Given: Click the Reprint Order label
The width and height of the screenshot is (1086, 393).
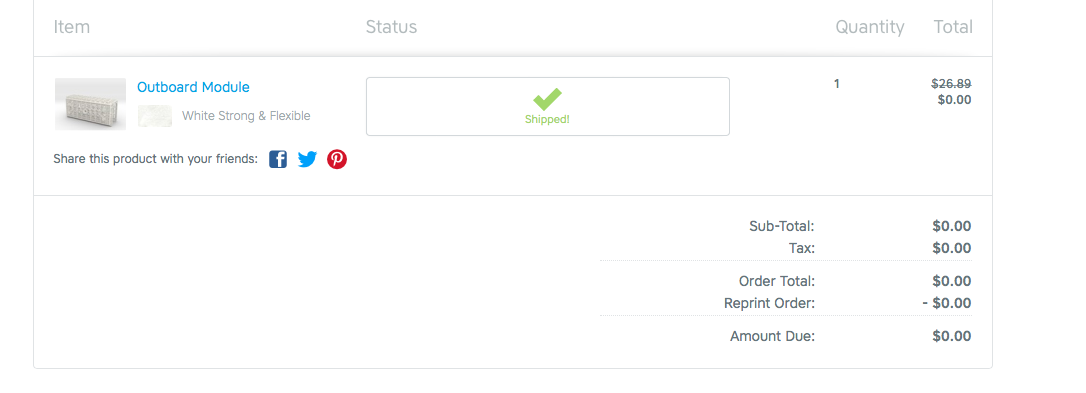Looking at the screenshot, I should coord(769,304).
